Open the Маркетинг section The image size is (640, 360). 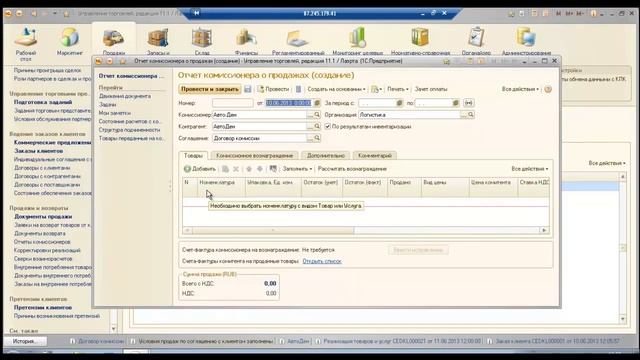pos(70,42)
